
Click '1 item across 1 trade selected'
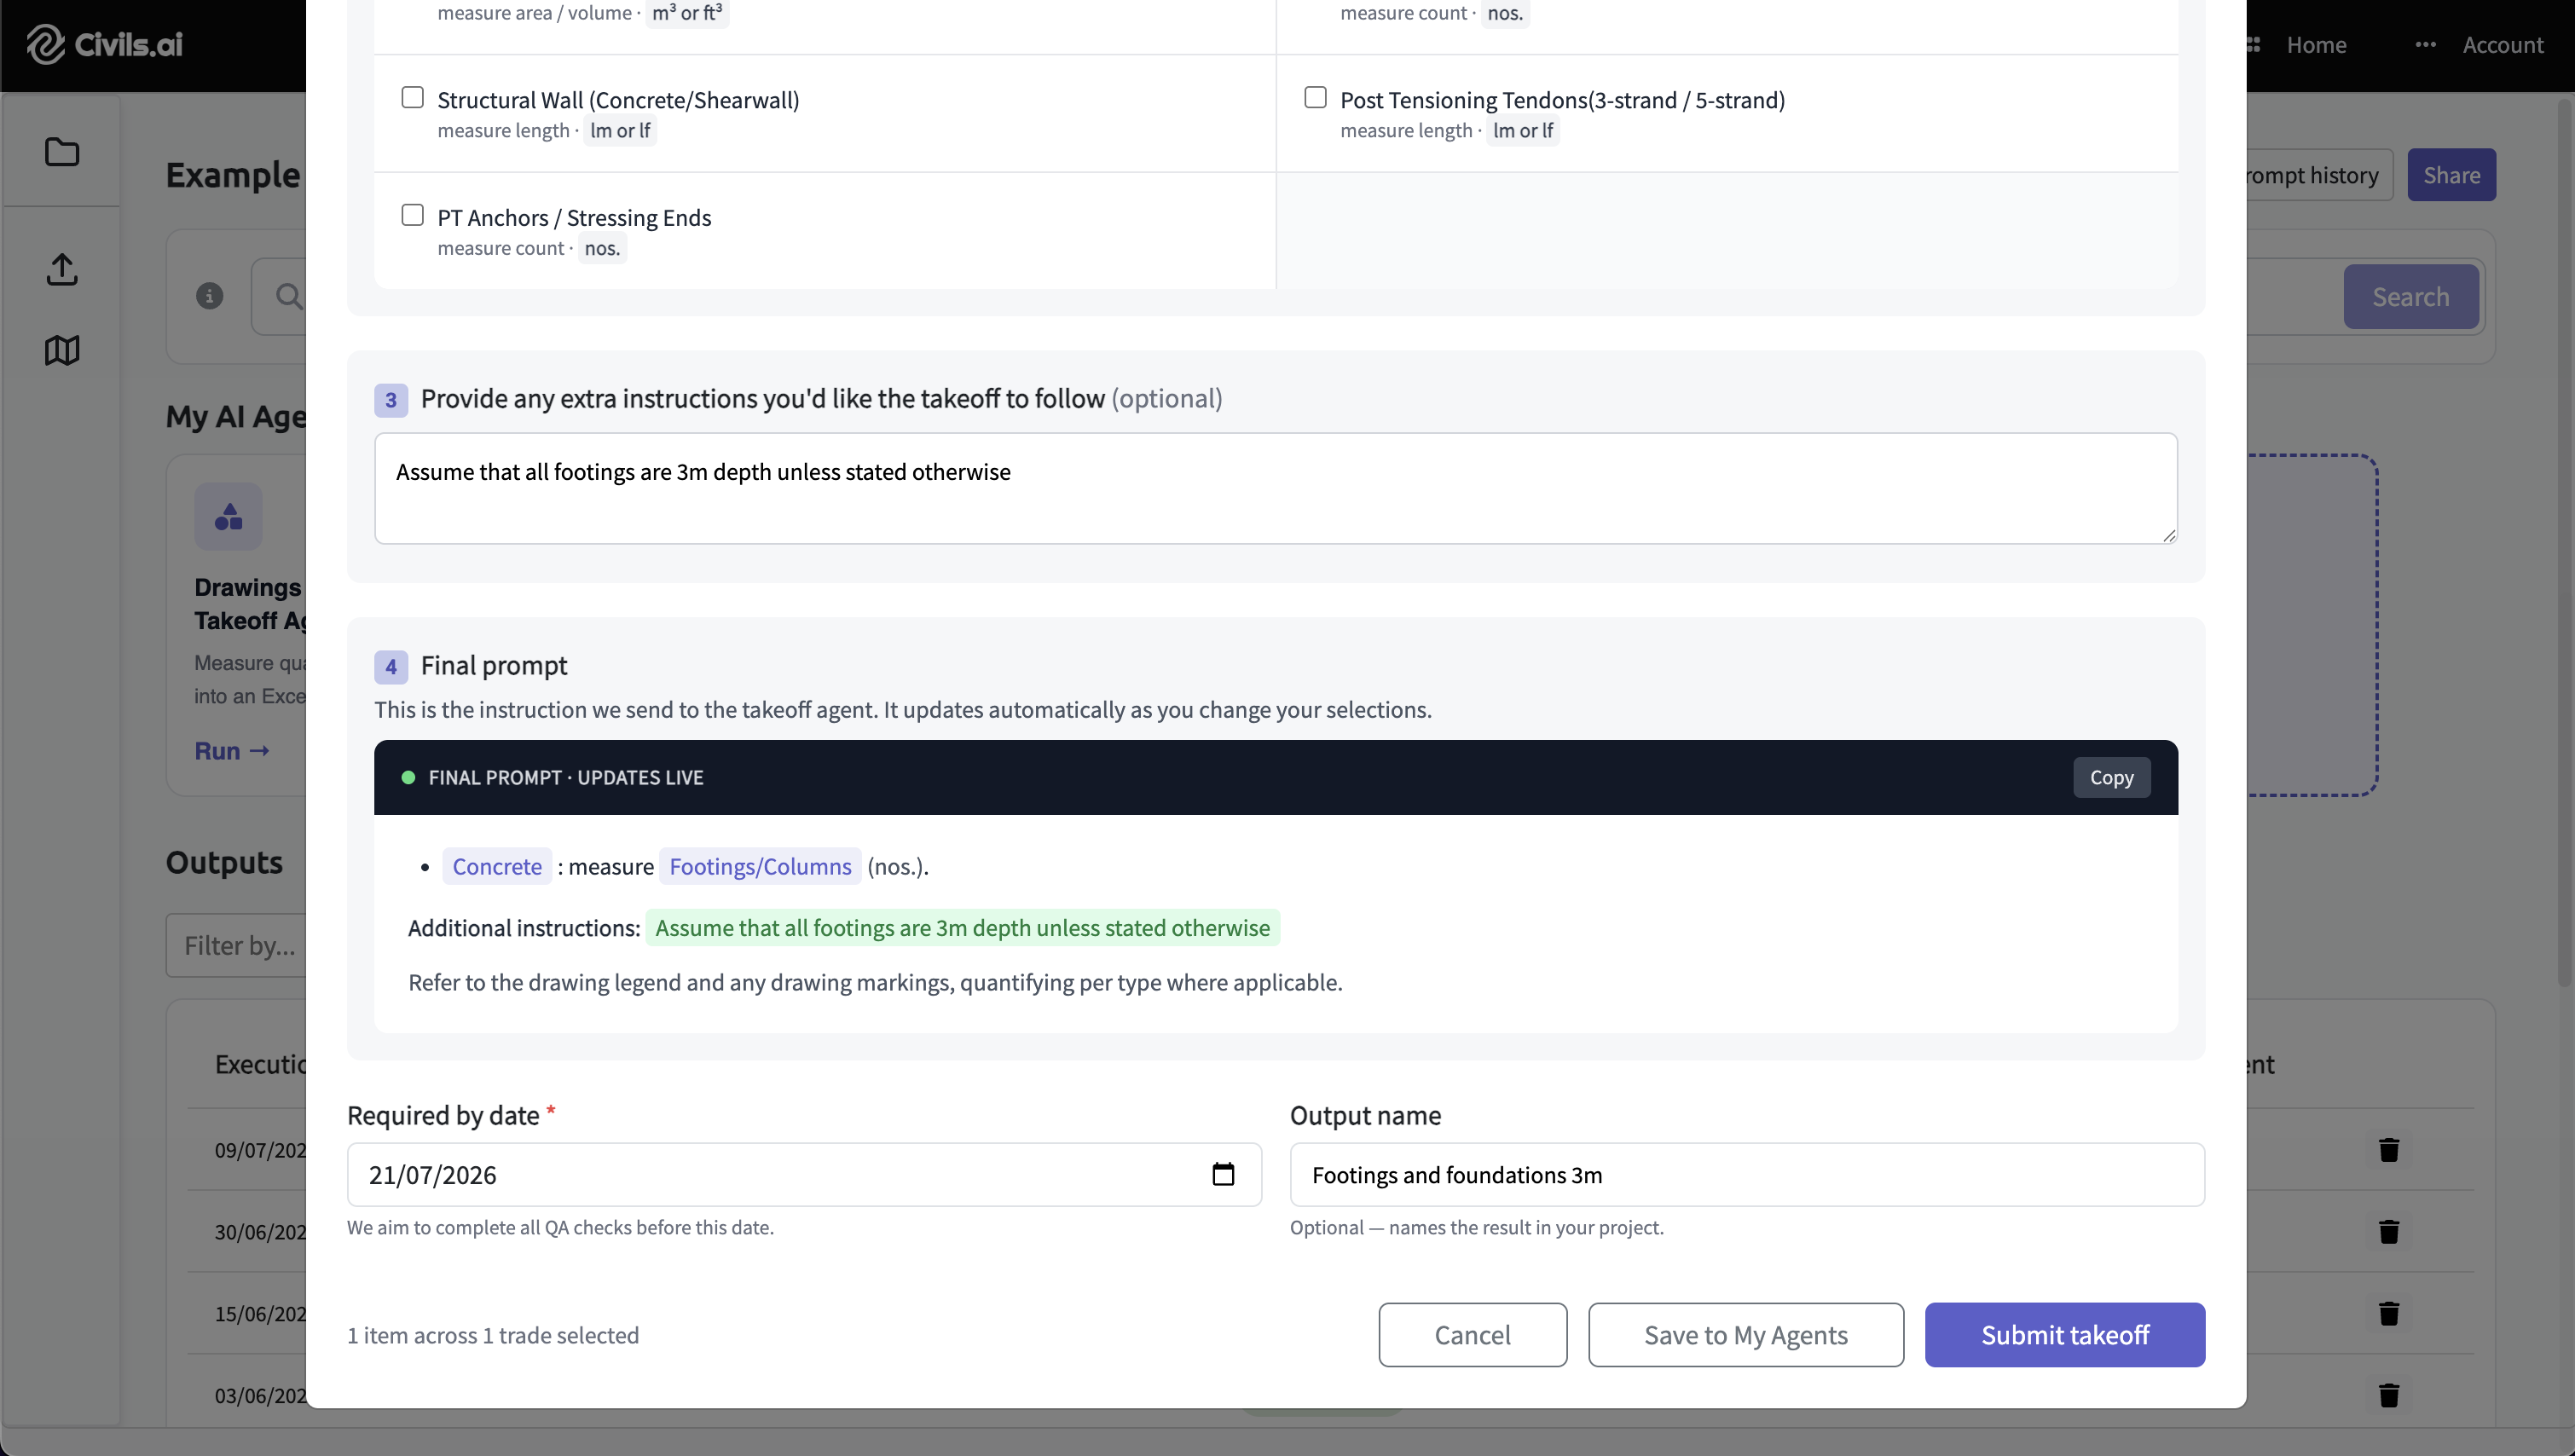tap(493, 1335)
